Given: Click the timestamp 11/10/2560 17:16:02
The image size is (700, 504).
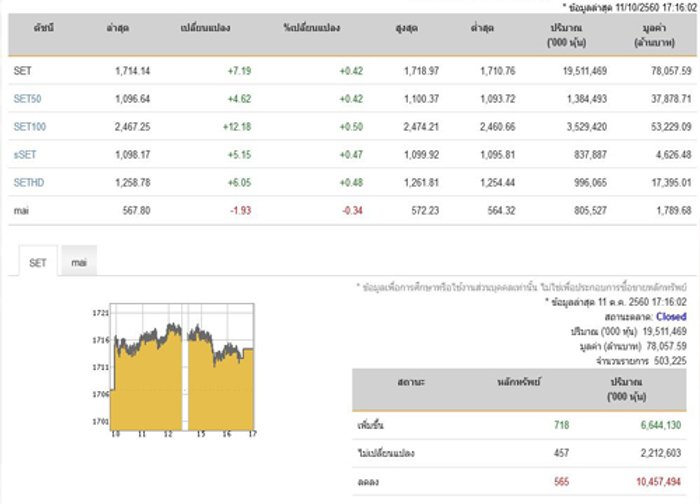Looking at the screenshot, I should click(656, 7).
